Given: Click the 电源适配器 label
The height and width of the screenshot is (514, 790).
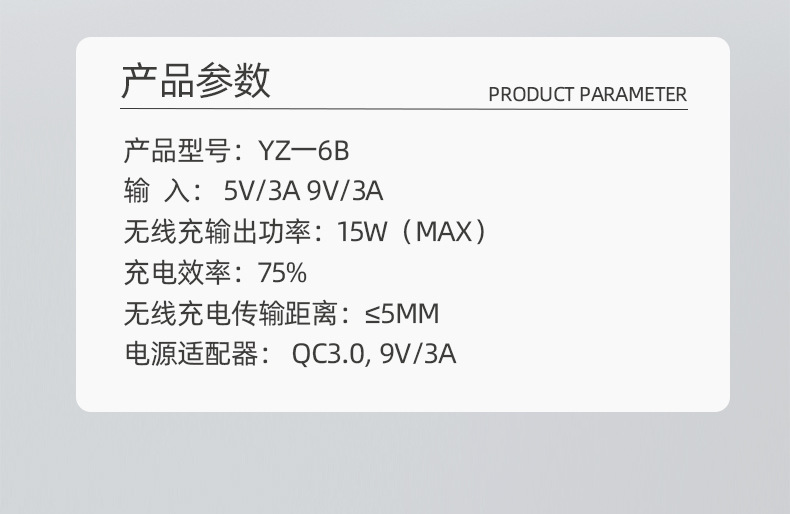Looking at the screenshot, I should [191, 354].
